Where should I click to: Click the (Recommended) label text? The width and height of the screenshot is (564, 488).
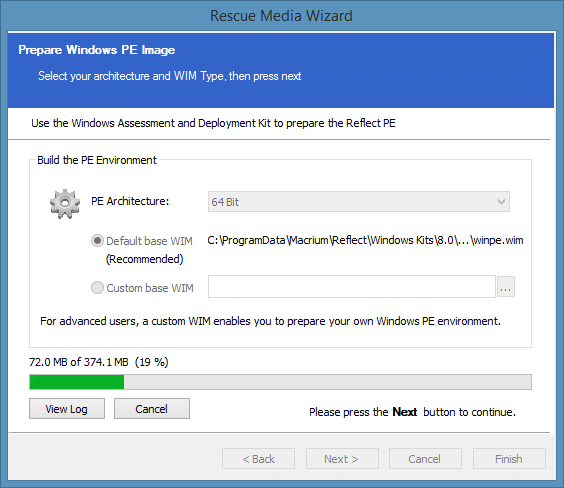coord(145,259)
